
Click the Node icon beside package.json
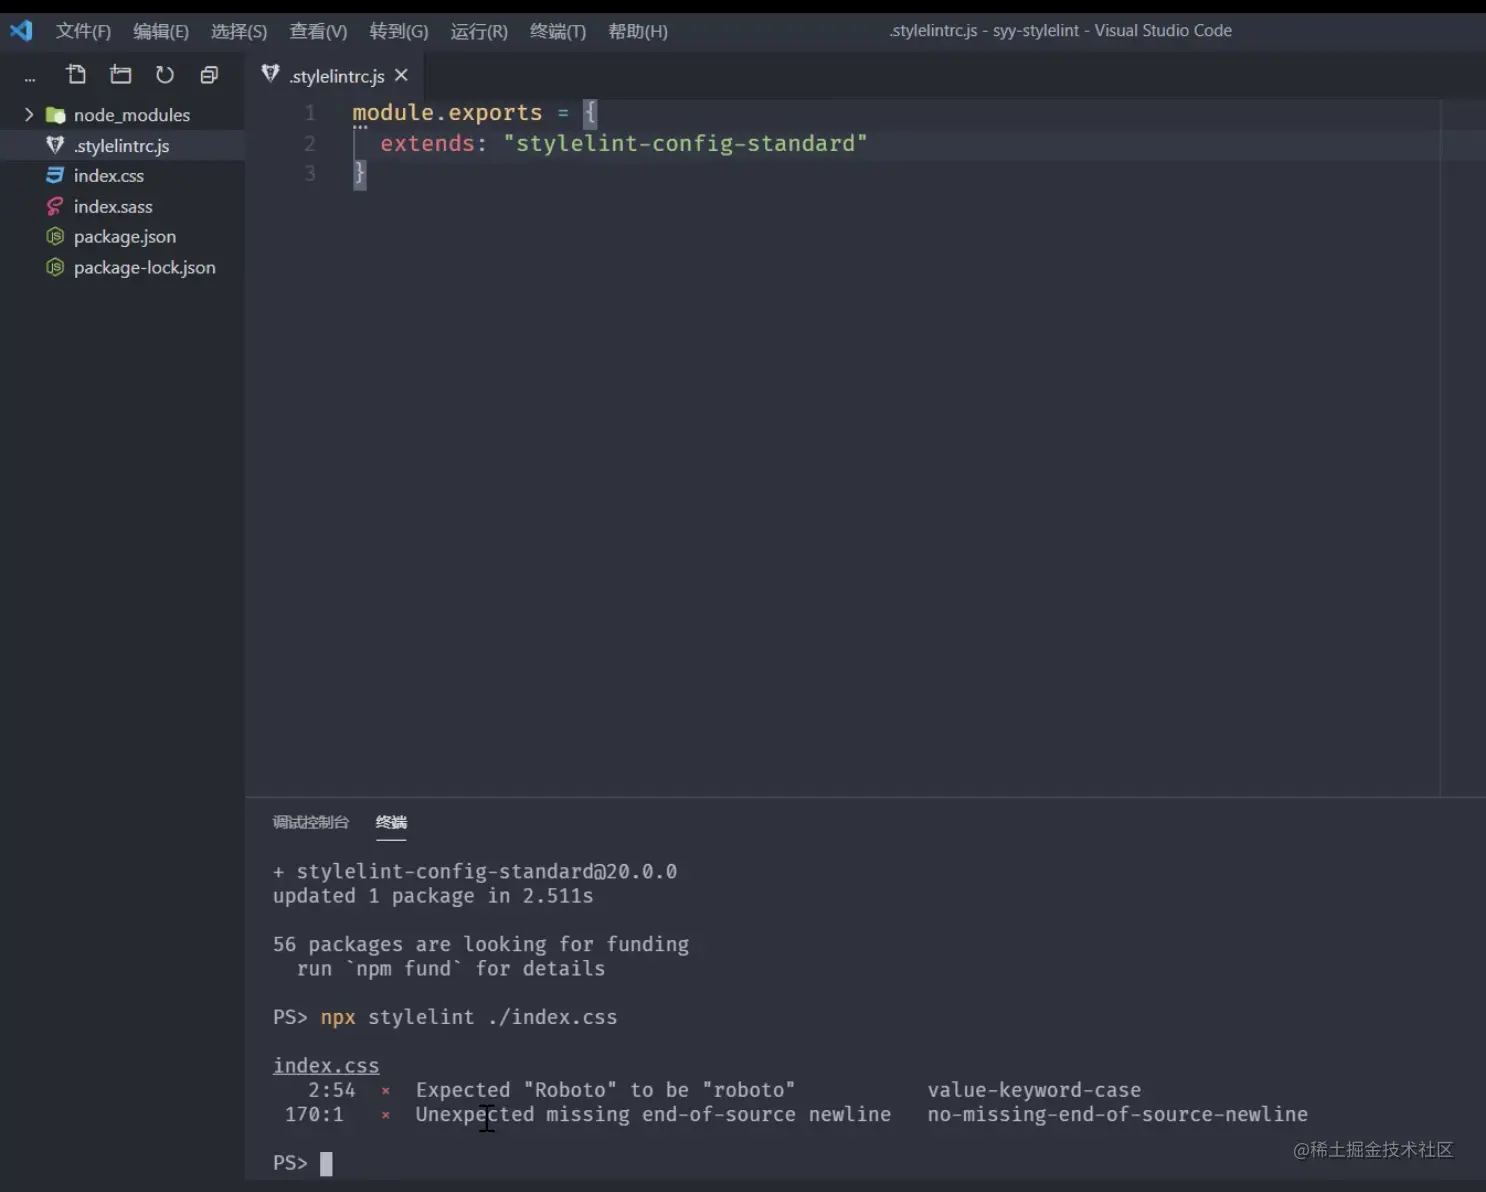click(x=55, y=237)
